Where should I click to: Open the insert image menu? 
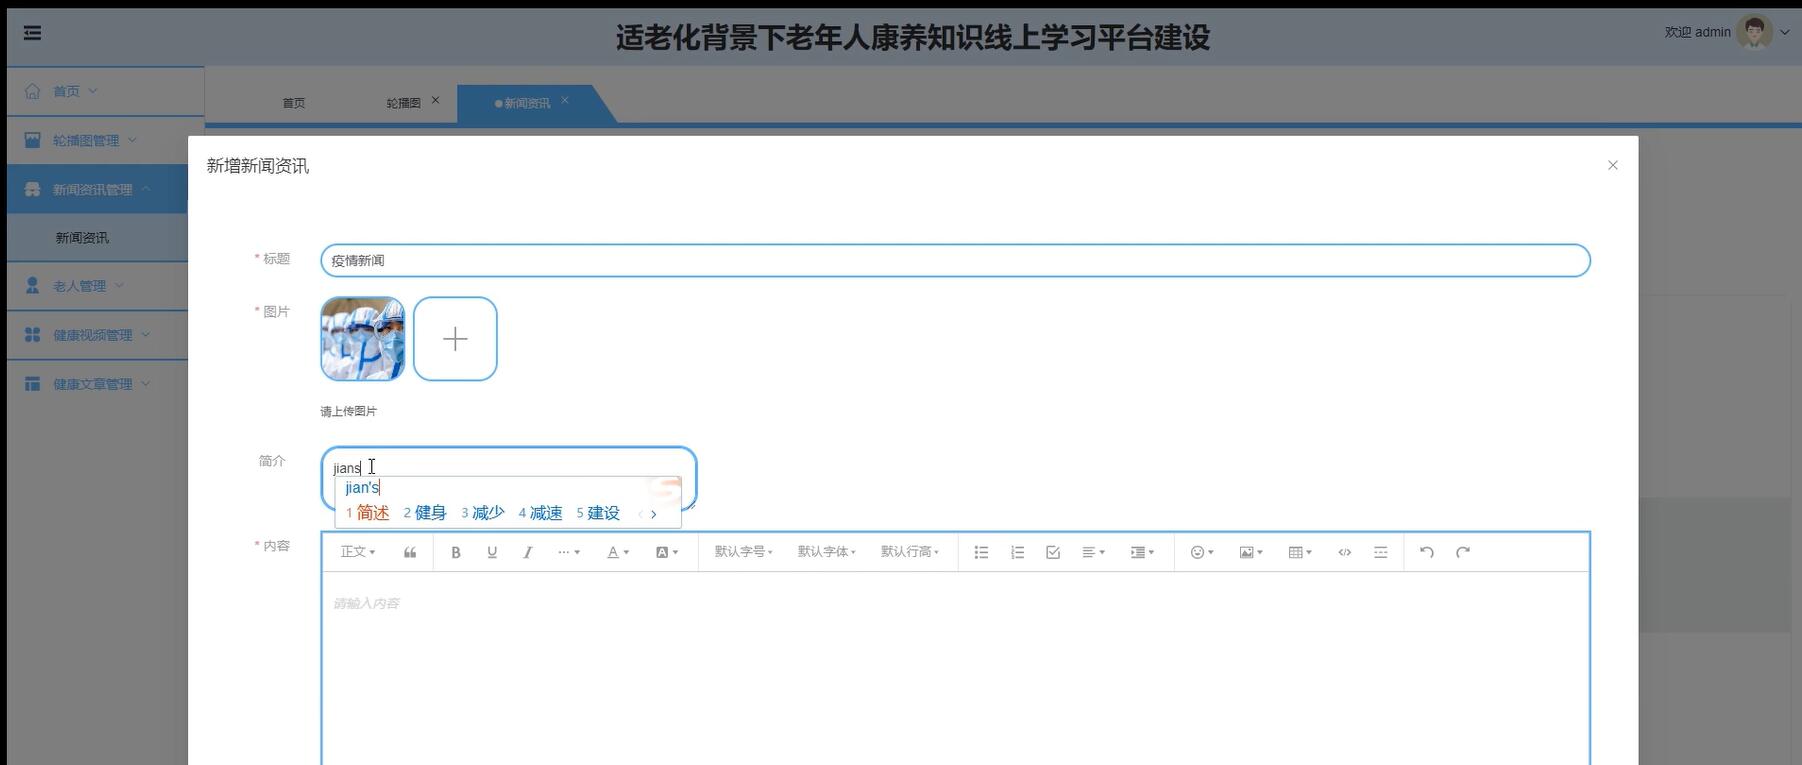[x=1251, y=552]
